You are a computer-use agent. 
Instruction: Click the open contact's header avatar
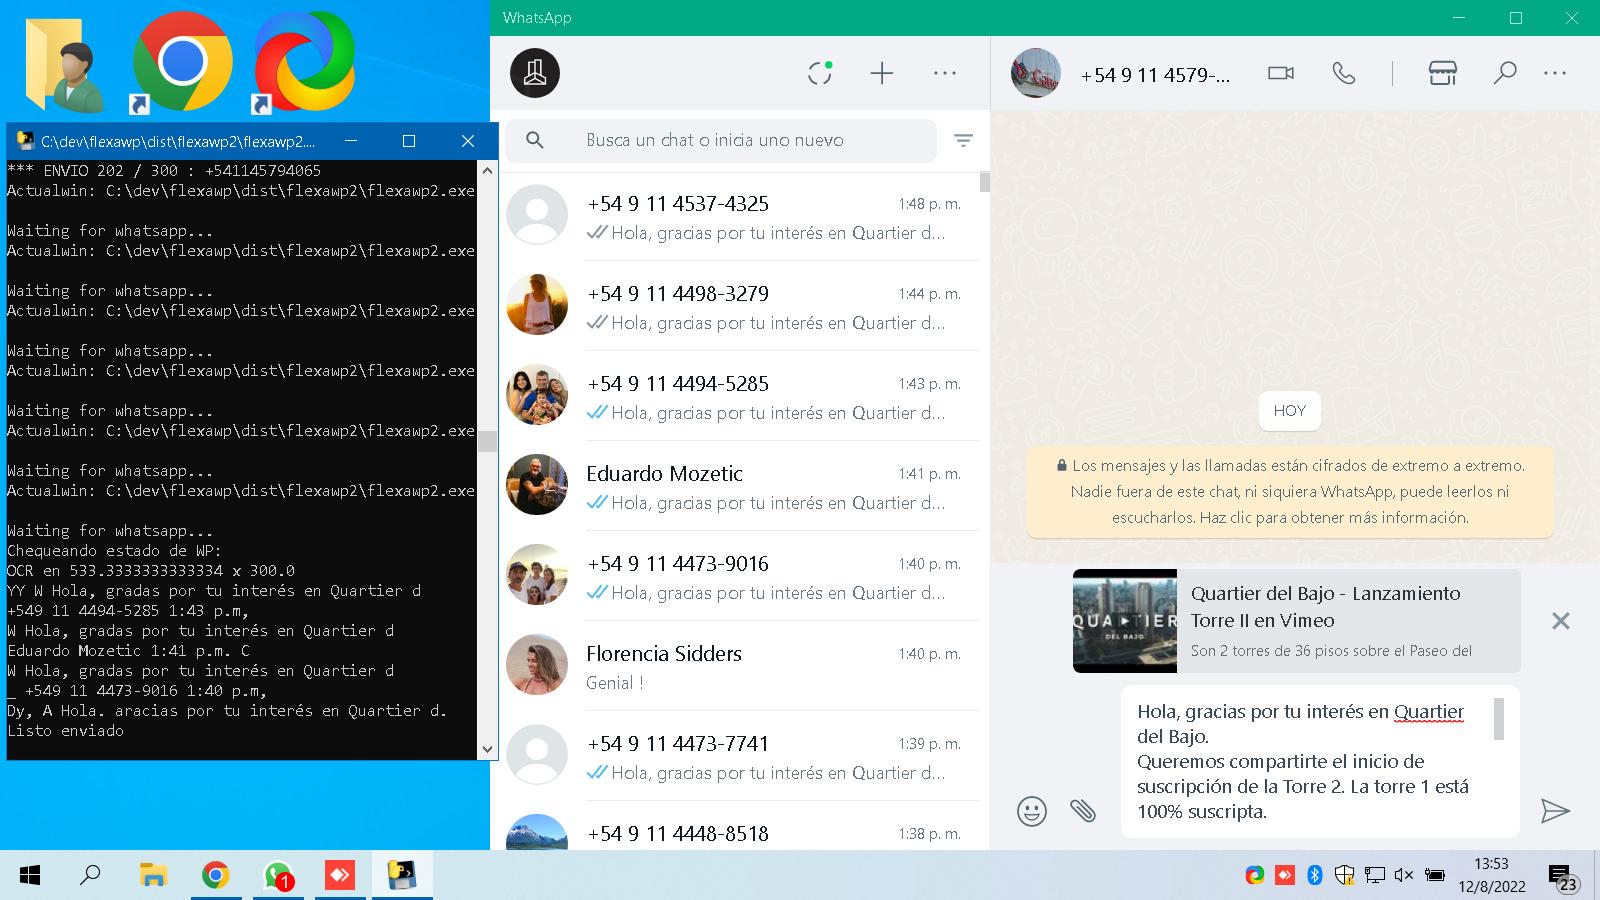click(1035, 73)
